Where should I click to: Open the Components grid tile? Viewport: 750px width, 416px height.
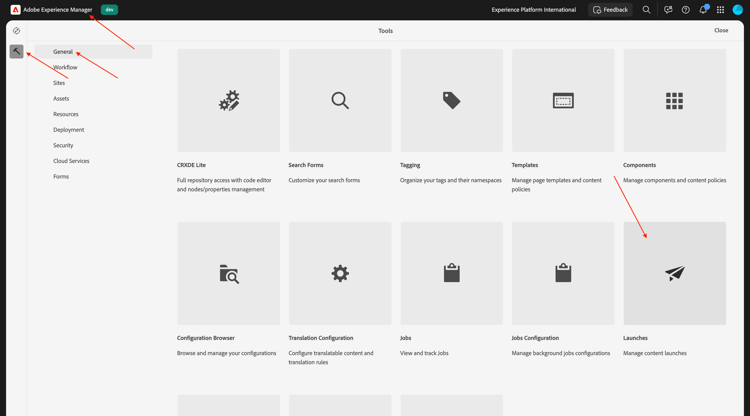pos(674,100)
